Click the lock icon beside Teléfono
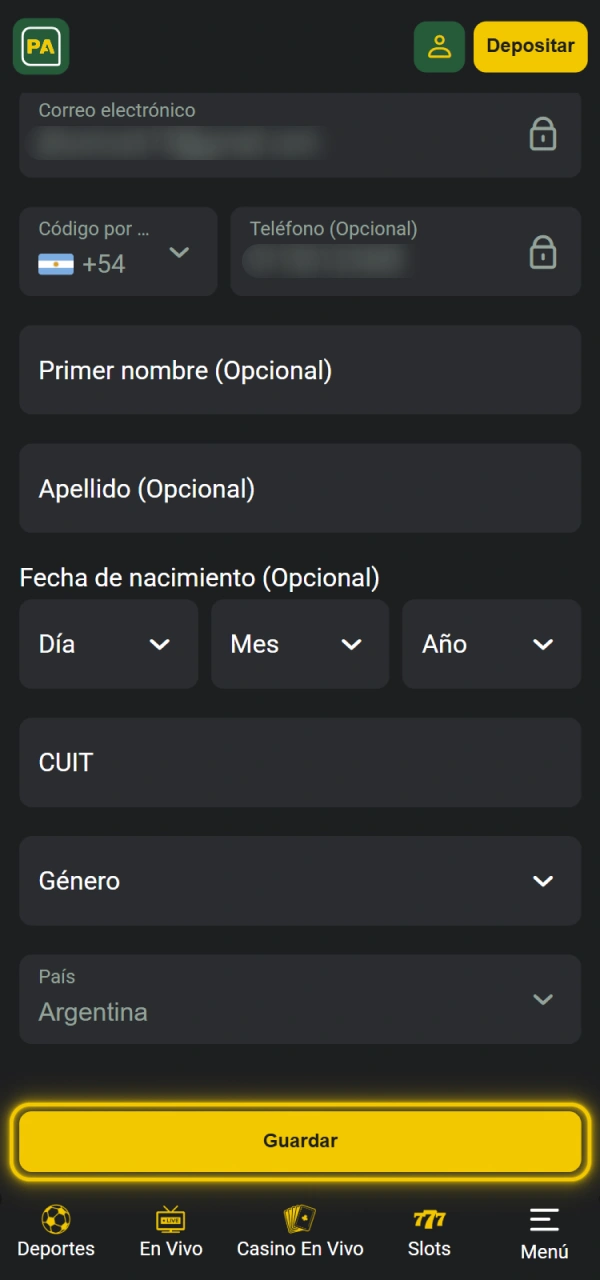Viewport: 600px width, 1280px height. 543,252
